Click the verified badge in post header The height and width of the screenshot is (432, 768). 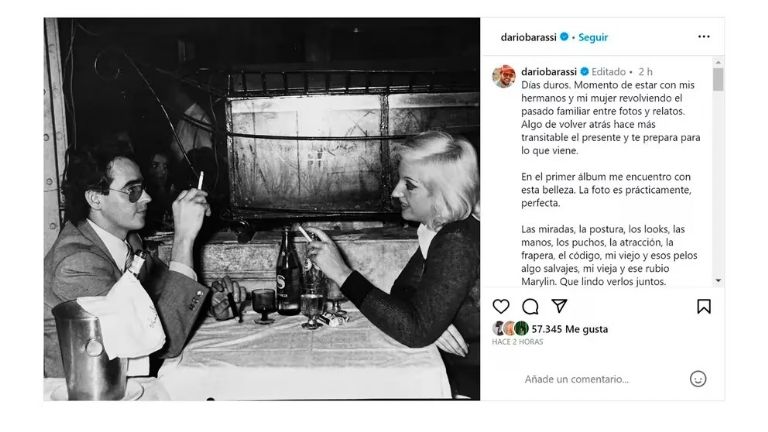click(x=564, y=37)
